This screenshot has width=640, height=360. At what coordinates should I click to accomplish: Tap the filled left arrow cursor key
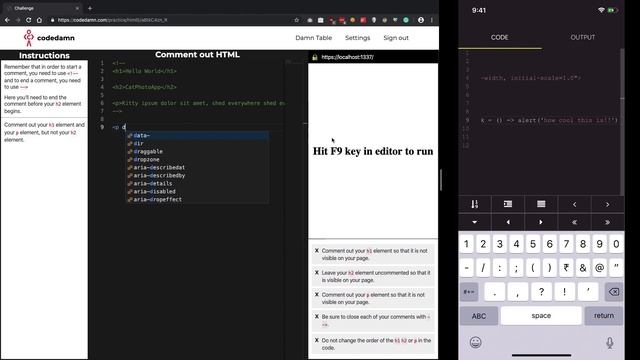pyautogui.click(x=508, y=222)
